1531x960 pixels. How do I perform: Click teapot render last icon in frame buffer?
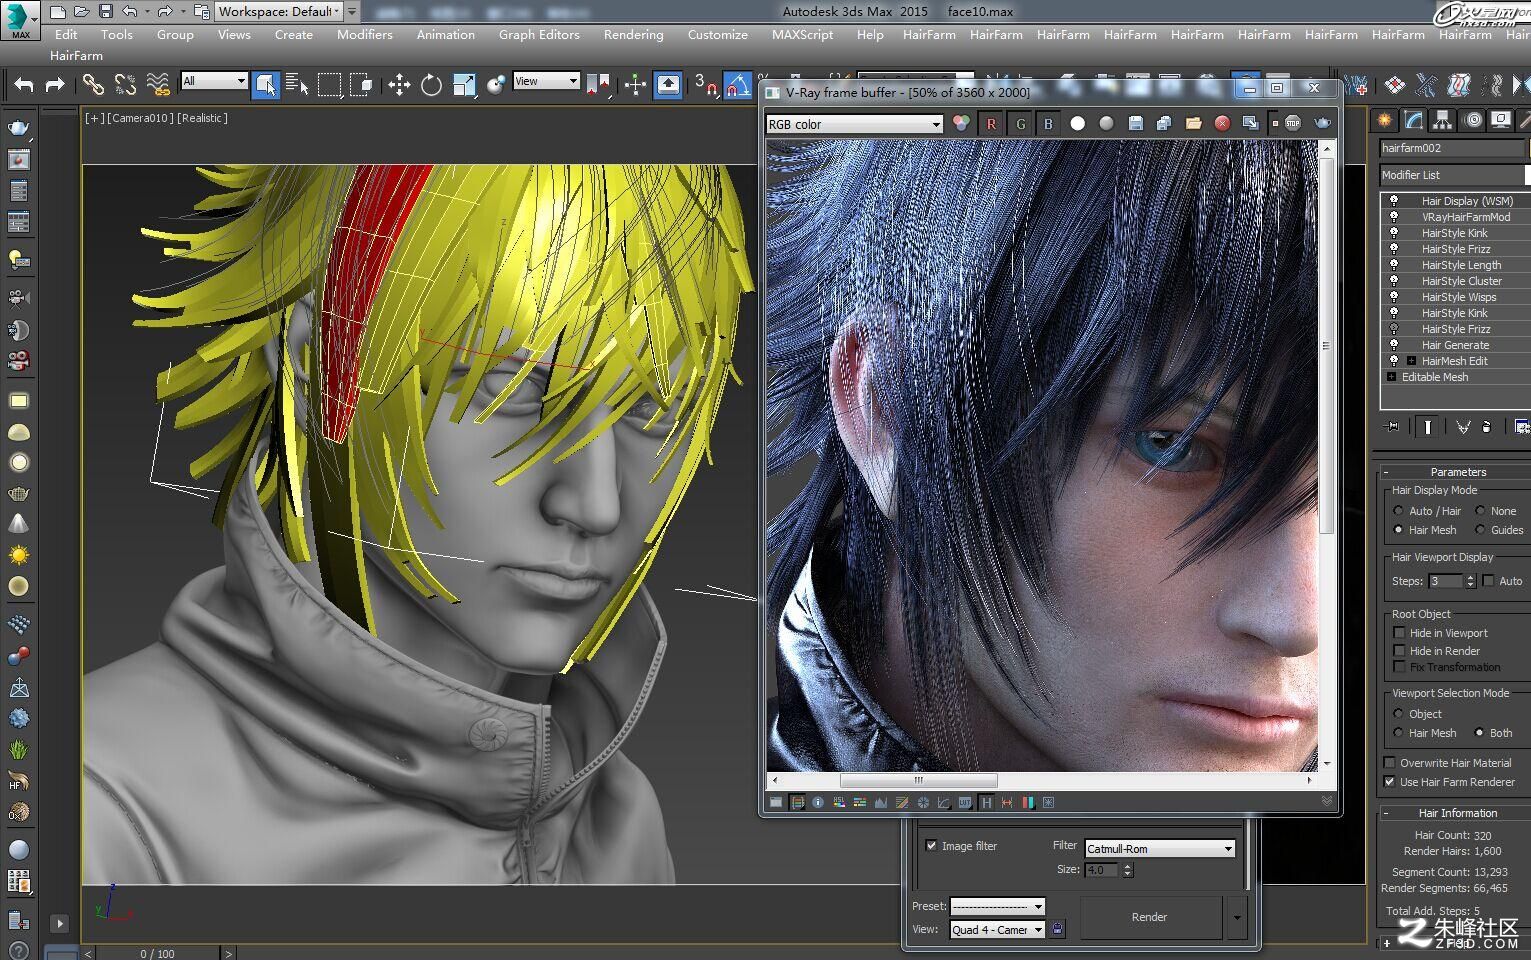(x=1322, y=123)
